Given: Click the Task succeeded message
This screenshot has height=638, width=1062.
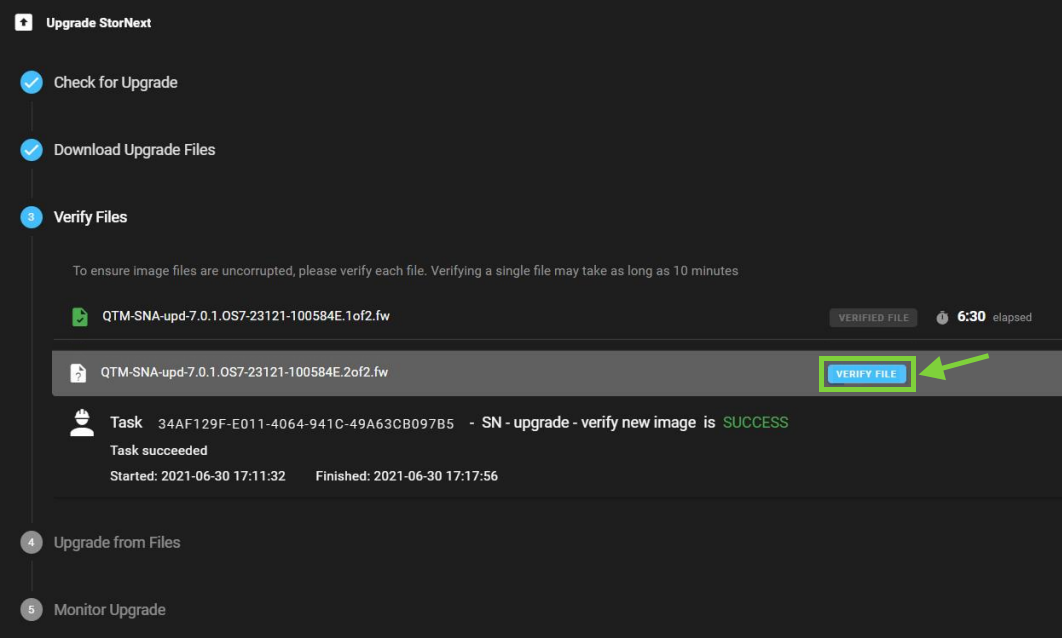Looking at the screenshot, I should point(158,450).
